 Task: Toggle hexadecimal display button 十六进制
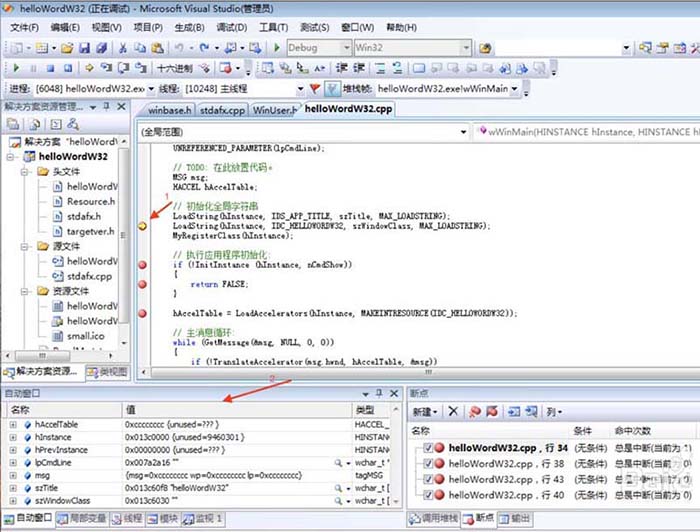coord(175,68)
